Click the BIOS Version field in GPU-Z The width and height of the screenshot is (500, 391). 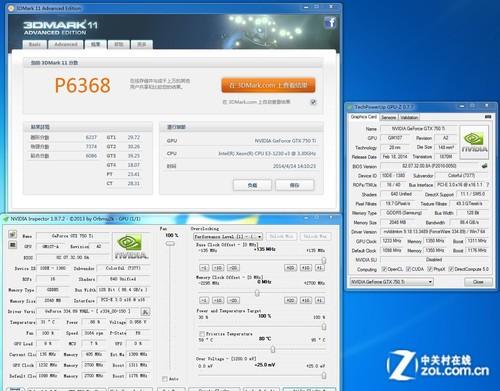pyautogui.click(x=429, y=166)
